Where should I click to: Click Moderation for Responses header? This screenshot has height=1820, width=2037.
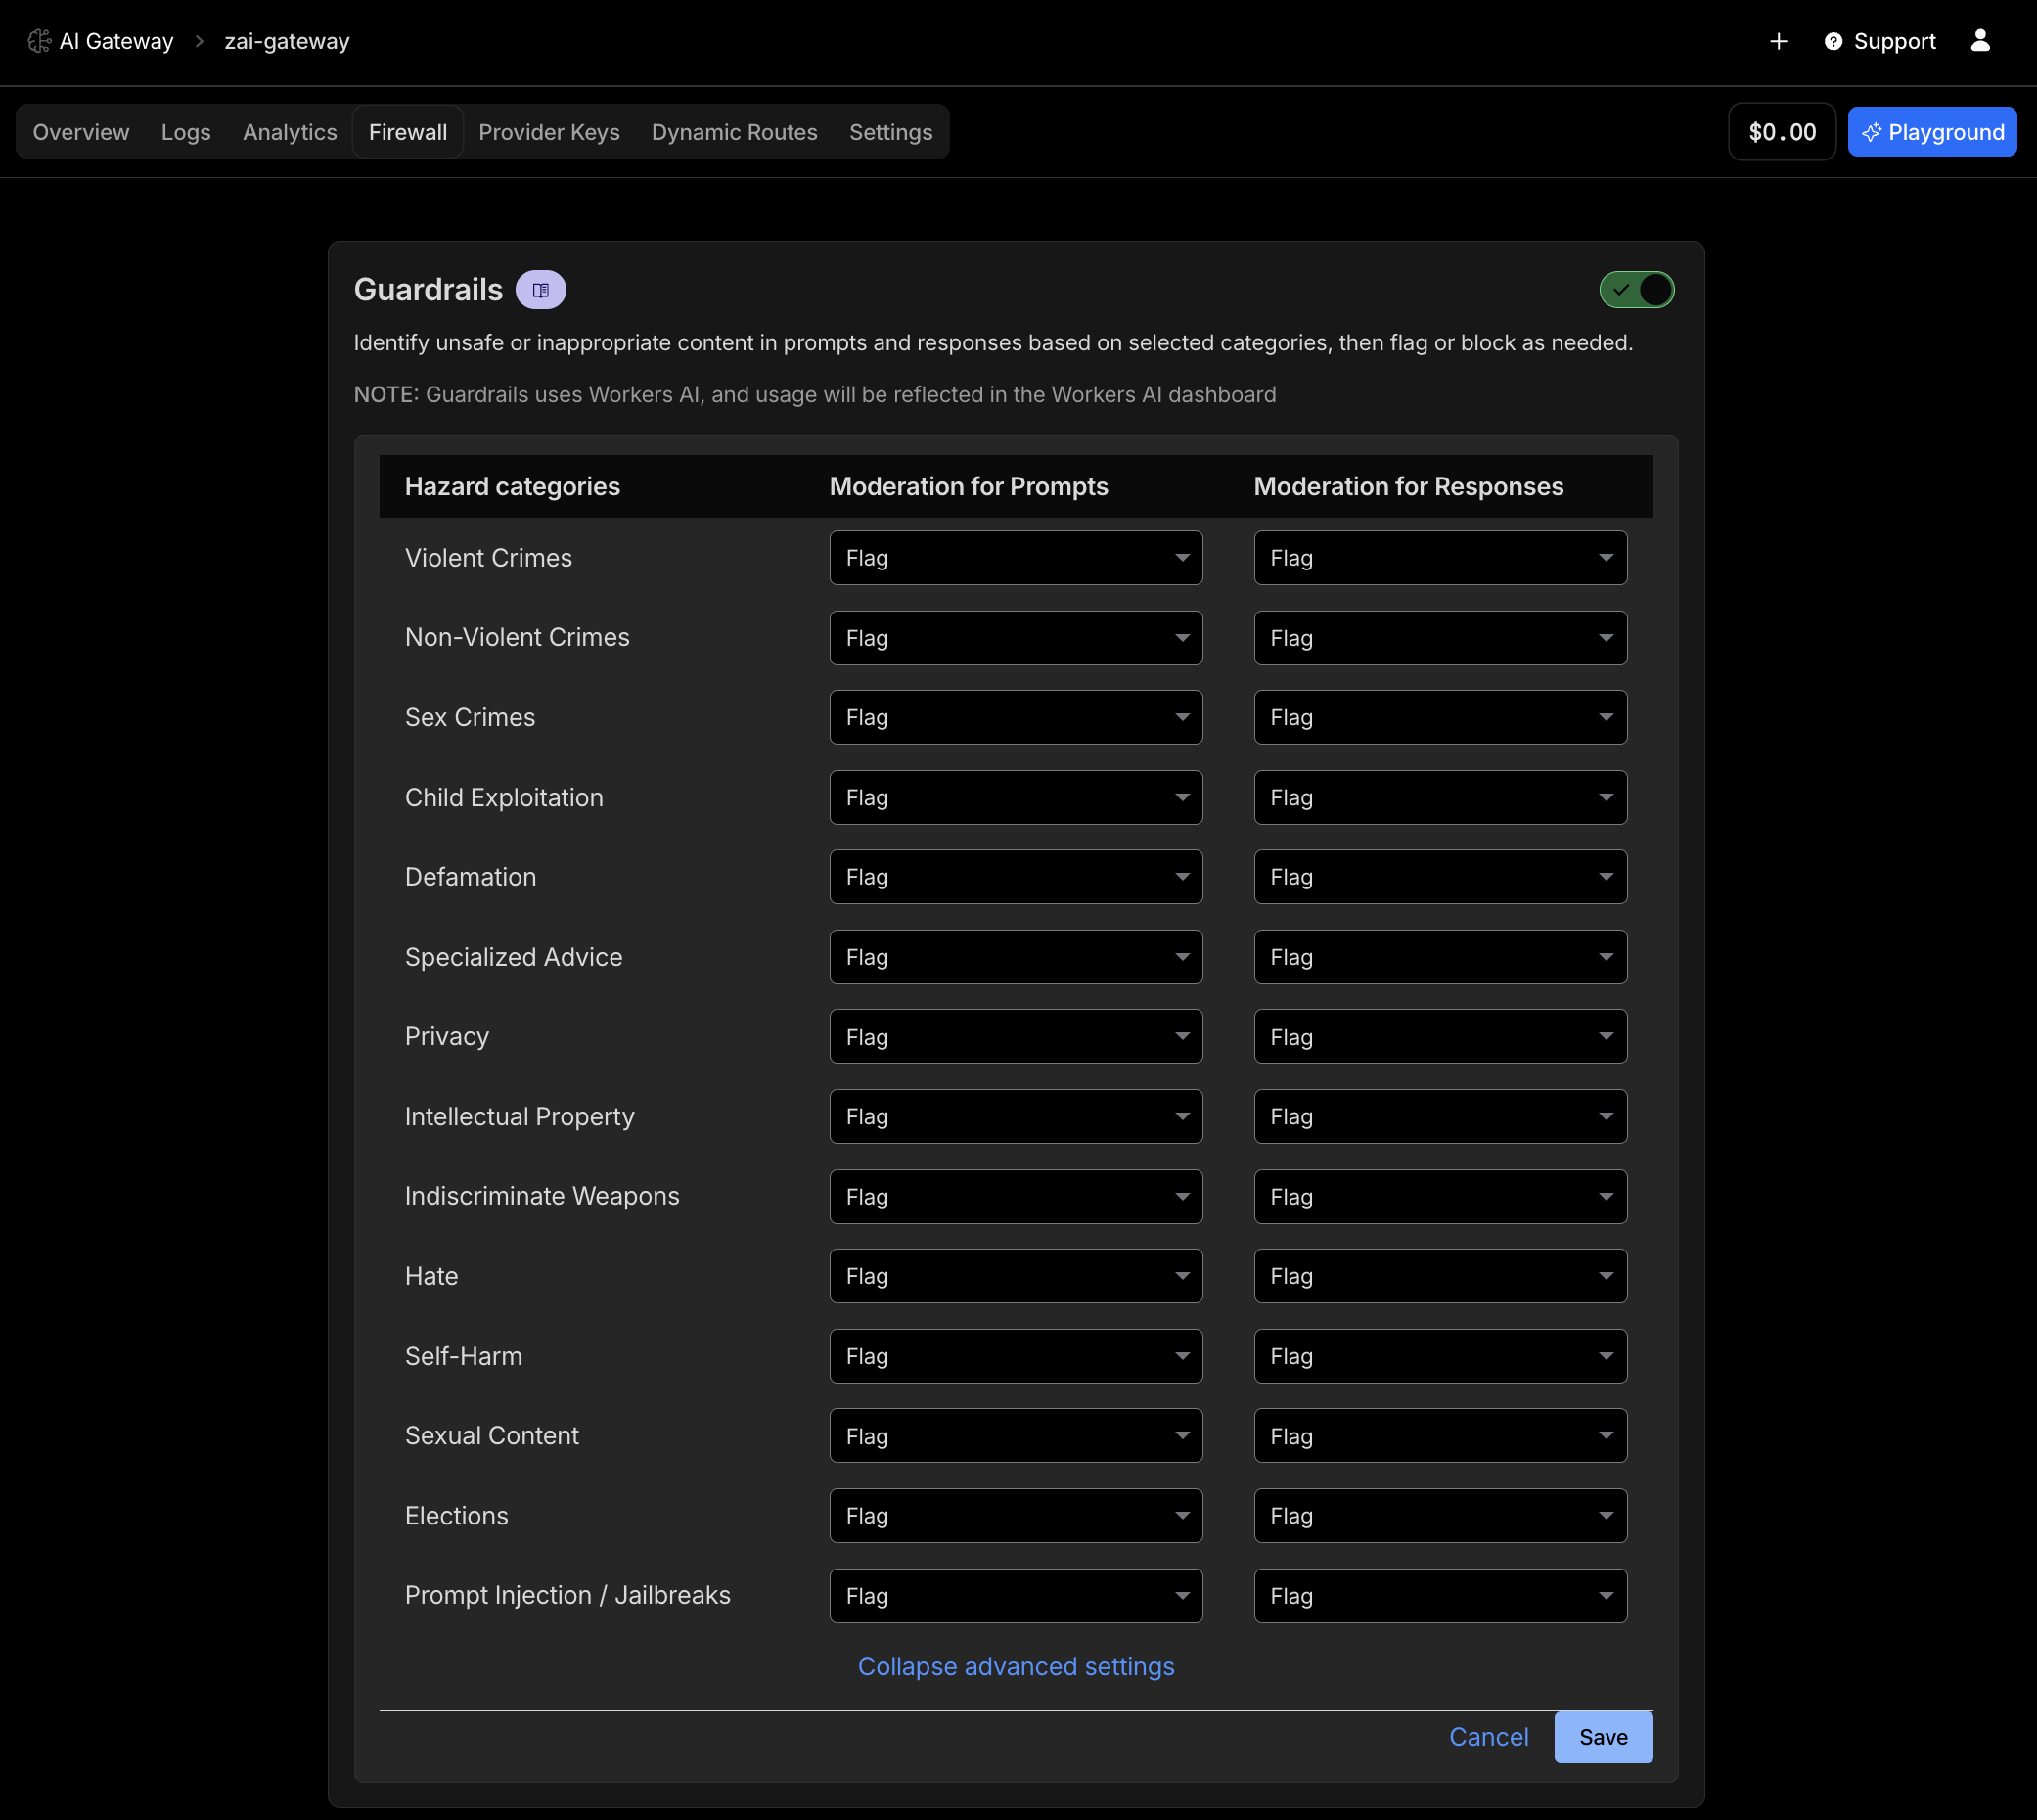pos(1408,487)
